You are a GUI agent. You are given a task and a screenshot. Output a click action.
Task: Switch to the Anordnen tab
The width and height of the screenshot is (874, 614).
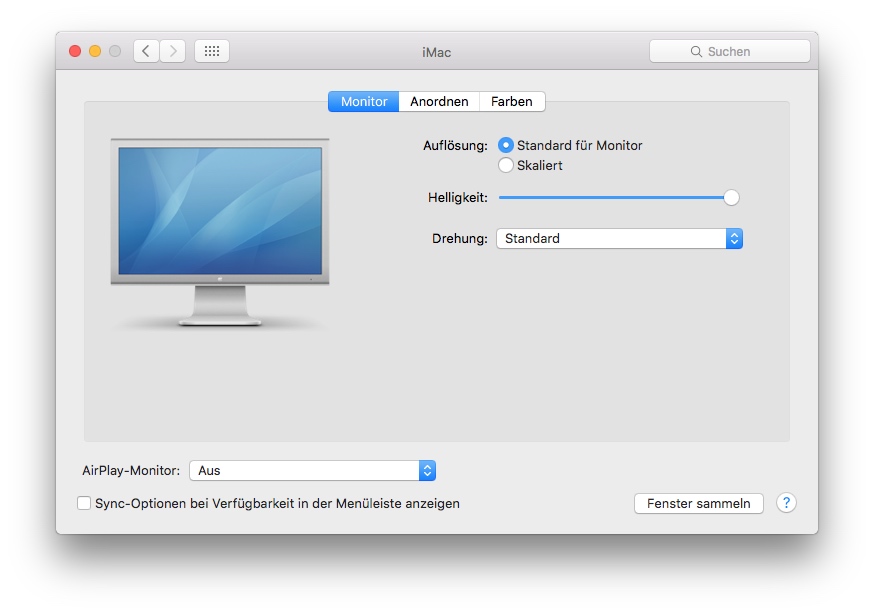pyautogui.click(x=439, y=101)
